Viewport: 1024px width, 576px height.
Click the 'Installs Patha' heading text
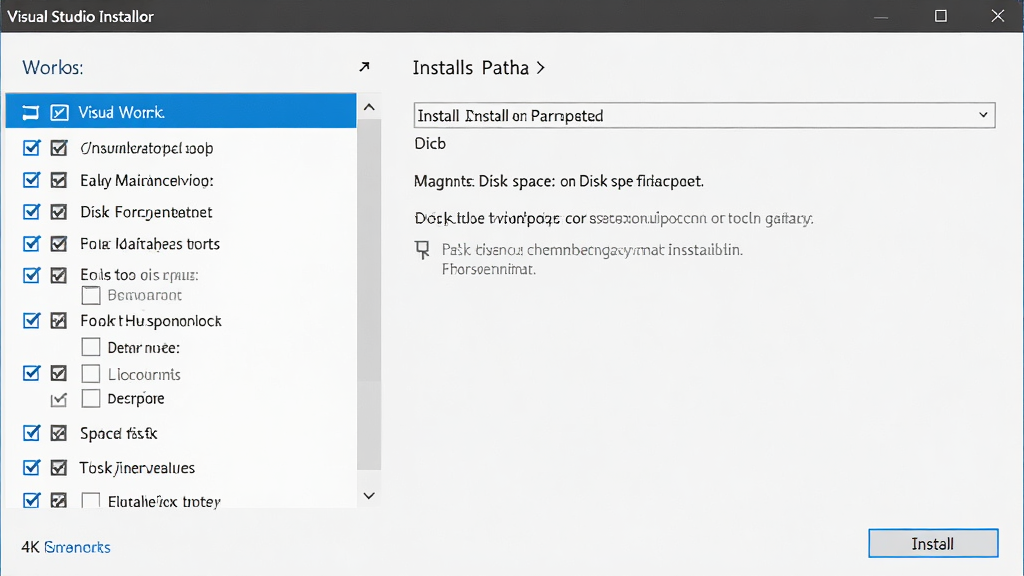(471, 68)
